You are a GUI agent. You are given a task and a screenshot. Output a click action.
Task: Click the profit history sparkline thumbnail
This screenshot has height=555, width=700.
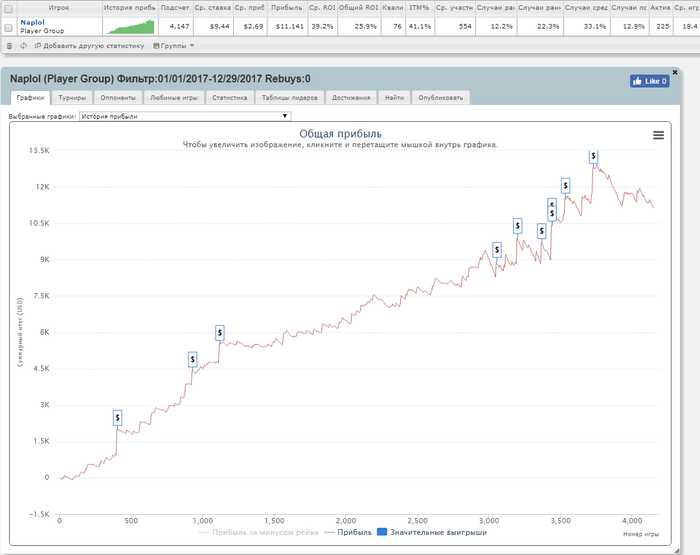pos(130,26)
